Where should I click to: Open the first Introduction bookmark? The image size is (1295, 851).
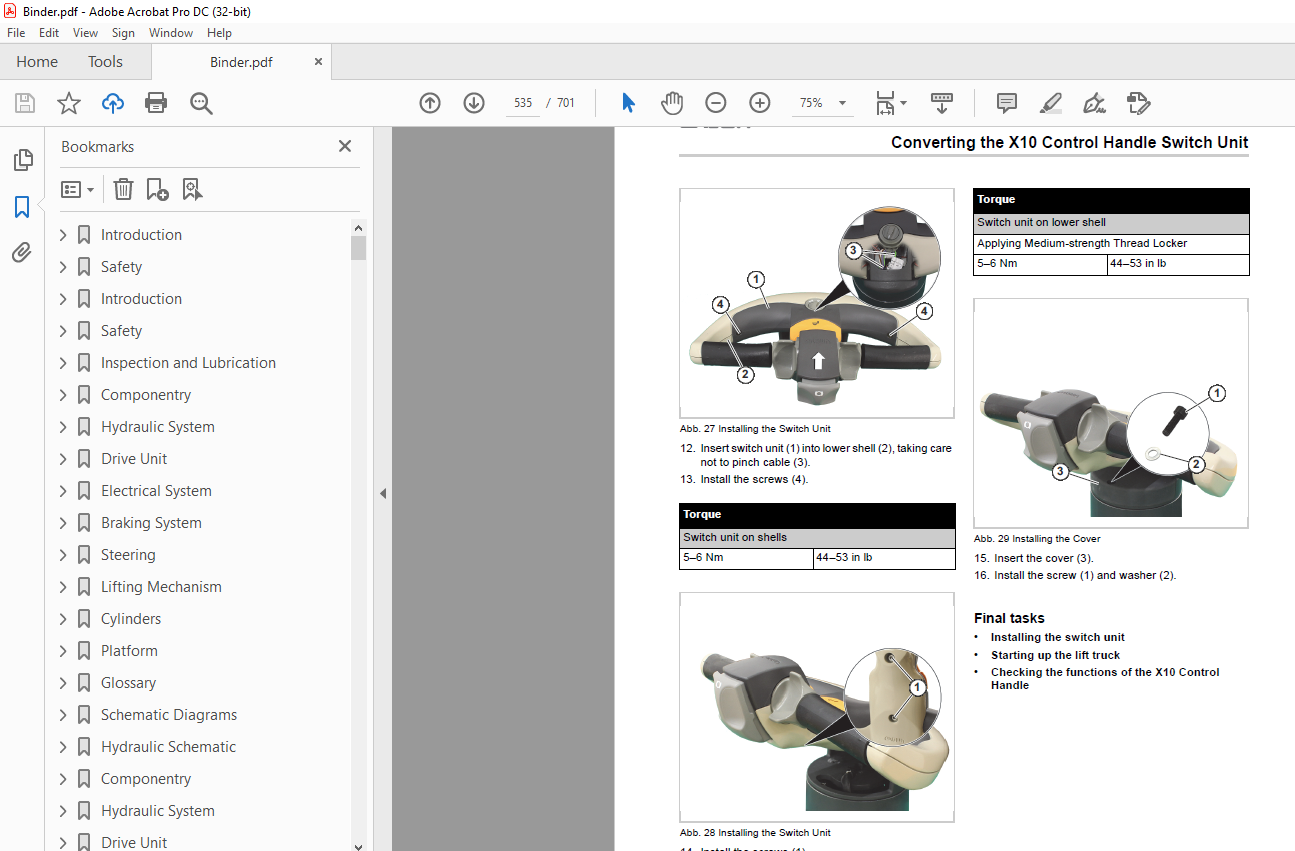pyautogui.click(x=141, y=235)
